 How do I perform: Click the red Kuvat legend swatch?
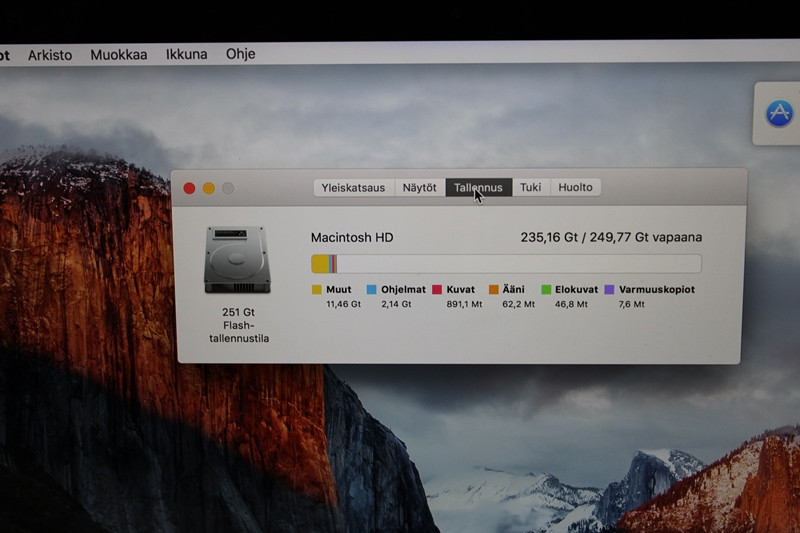437,290
